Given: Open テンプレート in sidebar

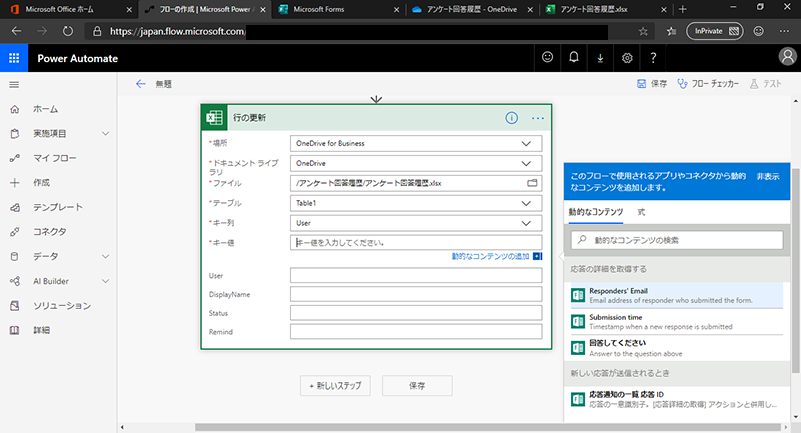Looking at the screenshot, I should (x=58, y=207).
